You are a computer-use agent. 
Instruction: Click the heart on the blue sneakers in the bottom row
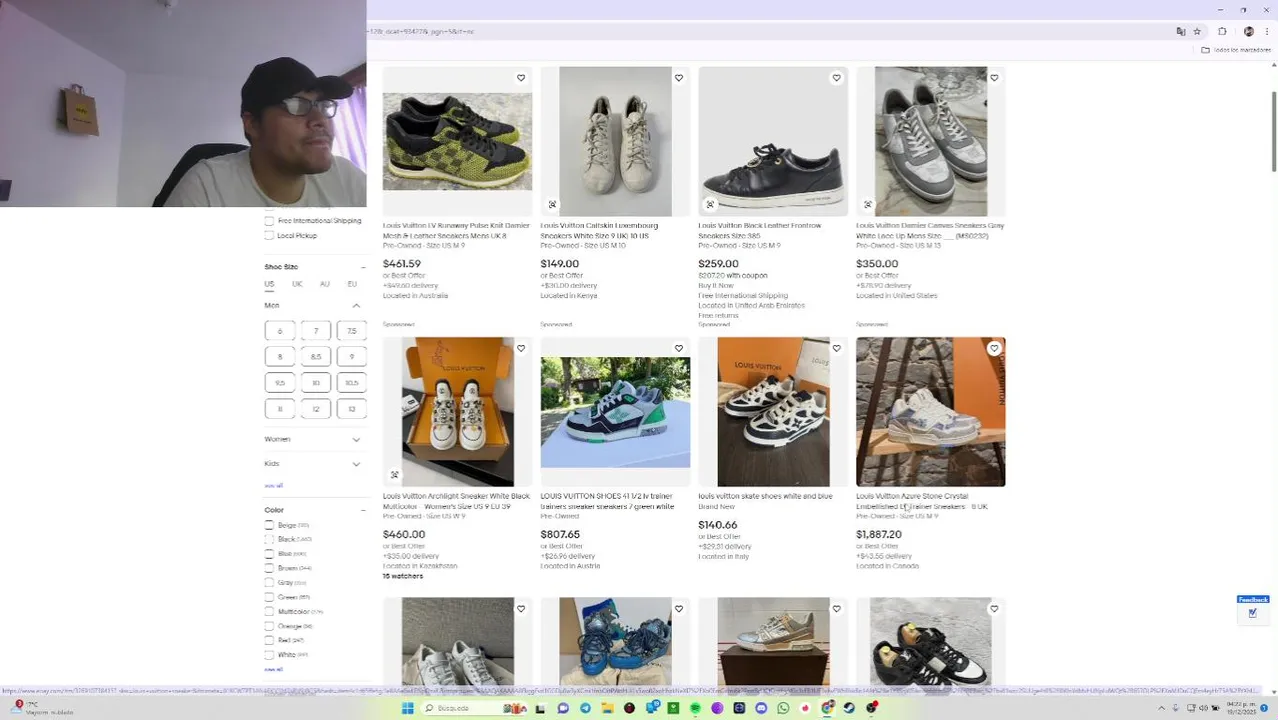tap(679, 608)
